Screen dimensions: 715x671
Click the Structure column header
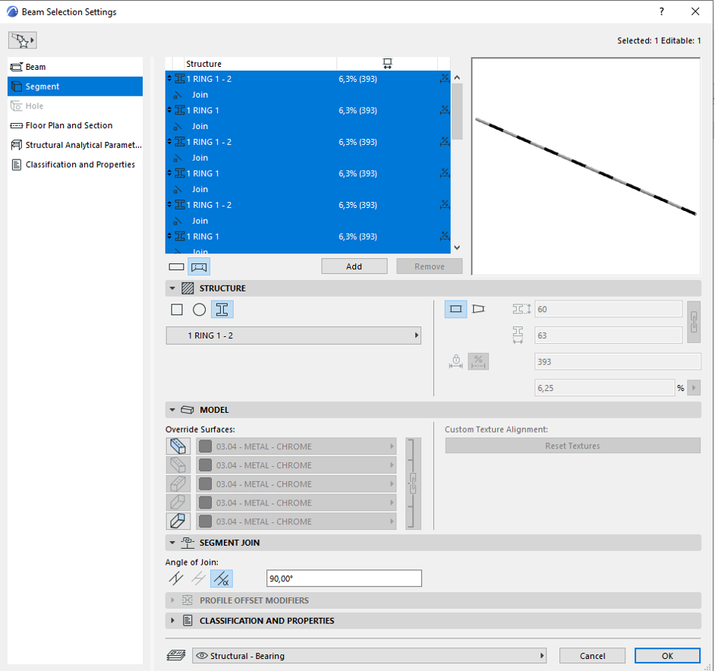pyautogui.click(x=260, y=64)
